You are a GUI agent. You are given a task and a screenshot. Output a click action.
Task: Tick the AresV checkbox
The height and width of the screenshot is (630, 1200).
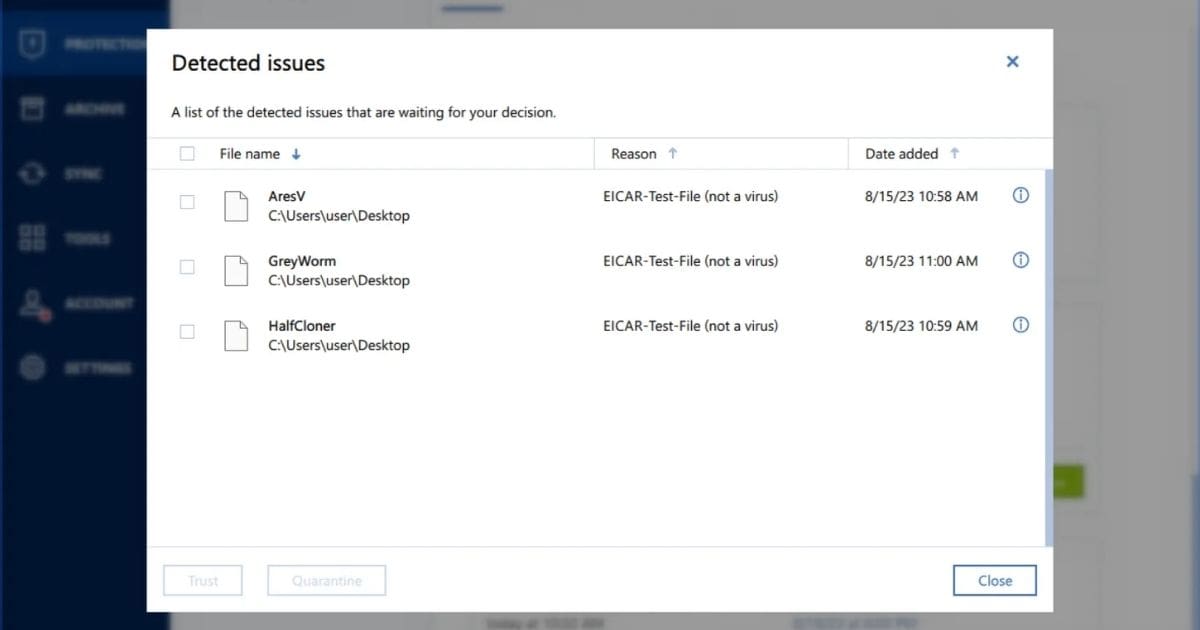tap(187, 202)
